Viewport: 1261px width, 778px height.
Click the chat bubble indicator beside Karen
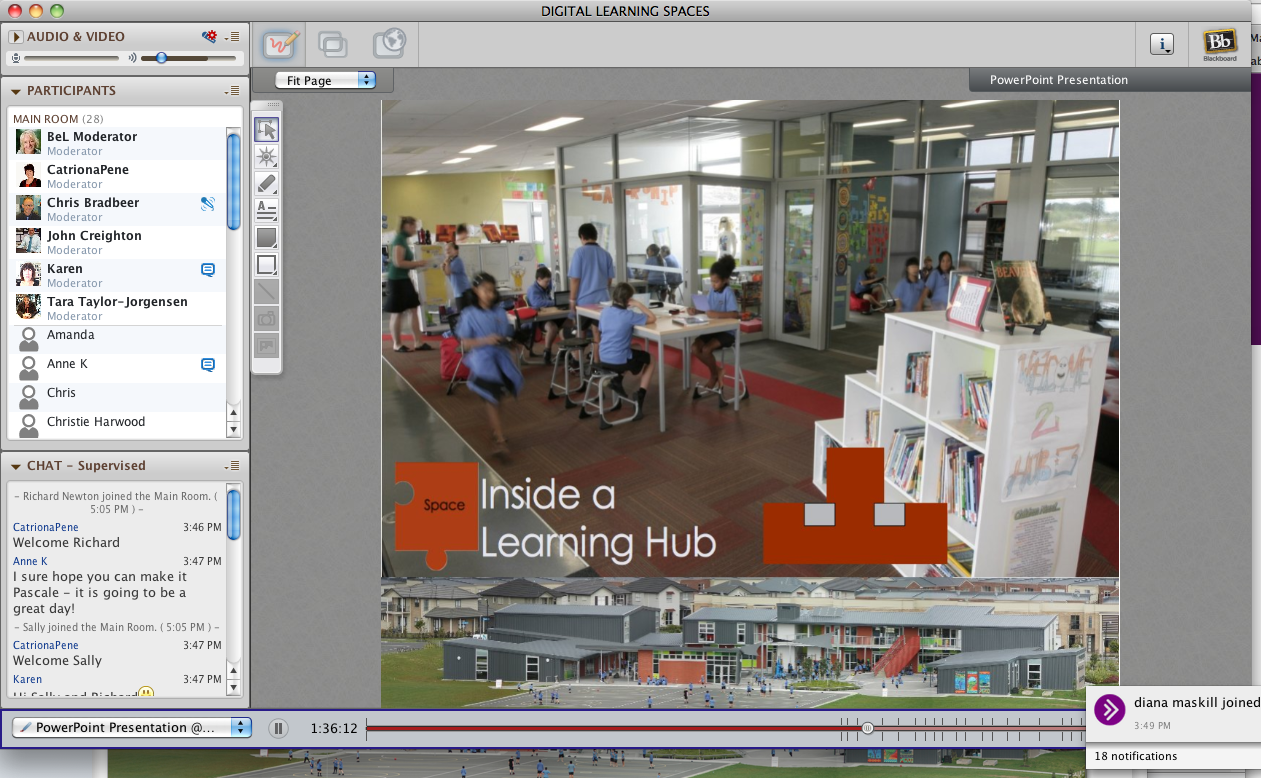[207, 269]
